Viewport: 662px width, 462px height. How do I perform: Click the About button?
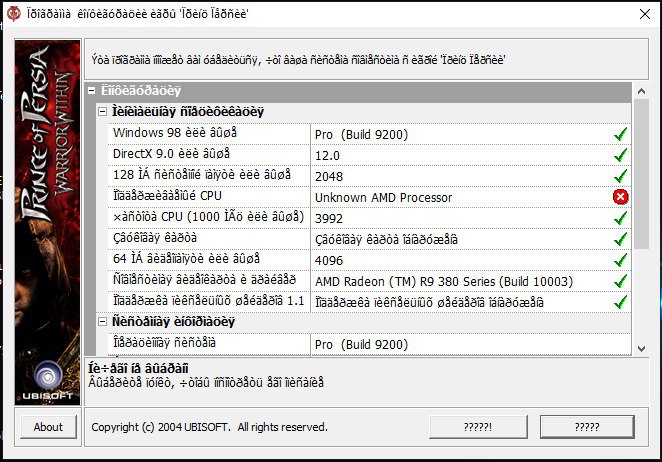pos(48,427)
